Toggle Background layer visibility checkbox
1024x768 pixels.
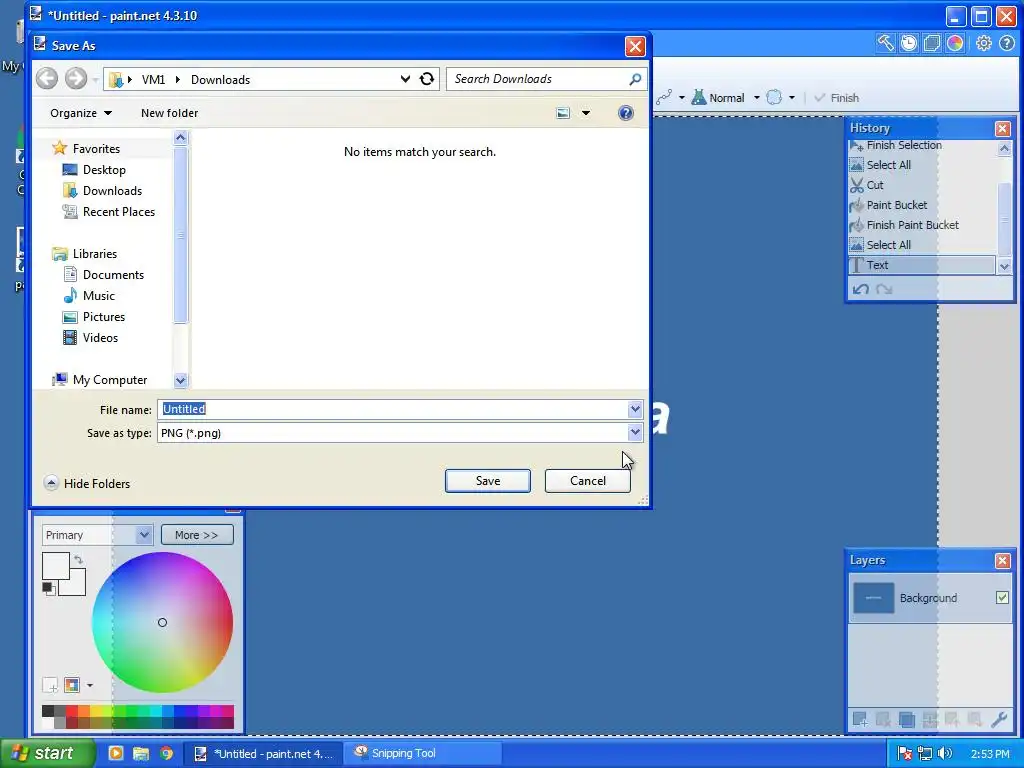tap(1002, 598)
